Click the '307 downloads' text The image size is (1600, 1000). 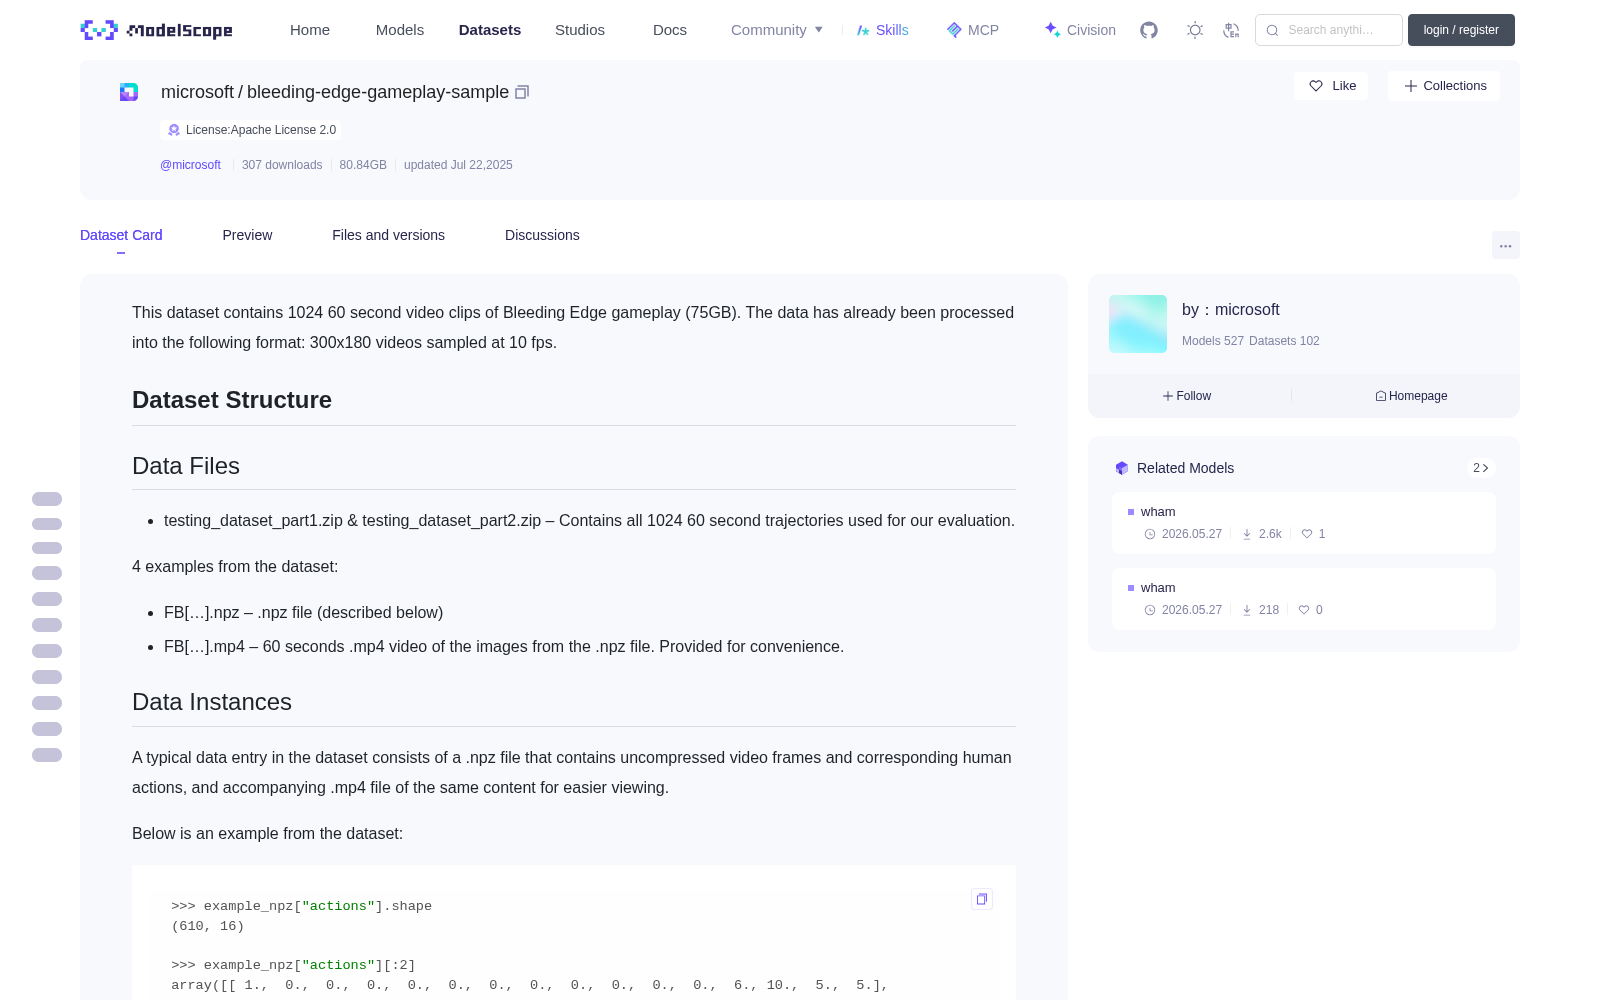pyautogui.click(x=282, y=165)
